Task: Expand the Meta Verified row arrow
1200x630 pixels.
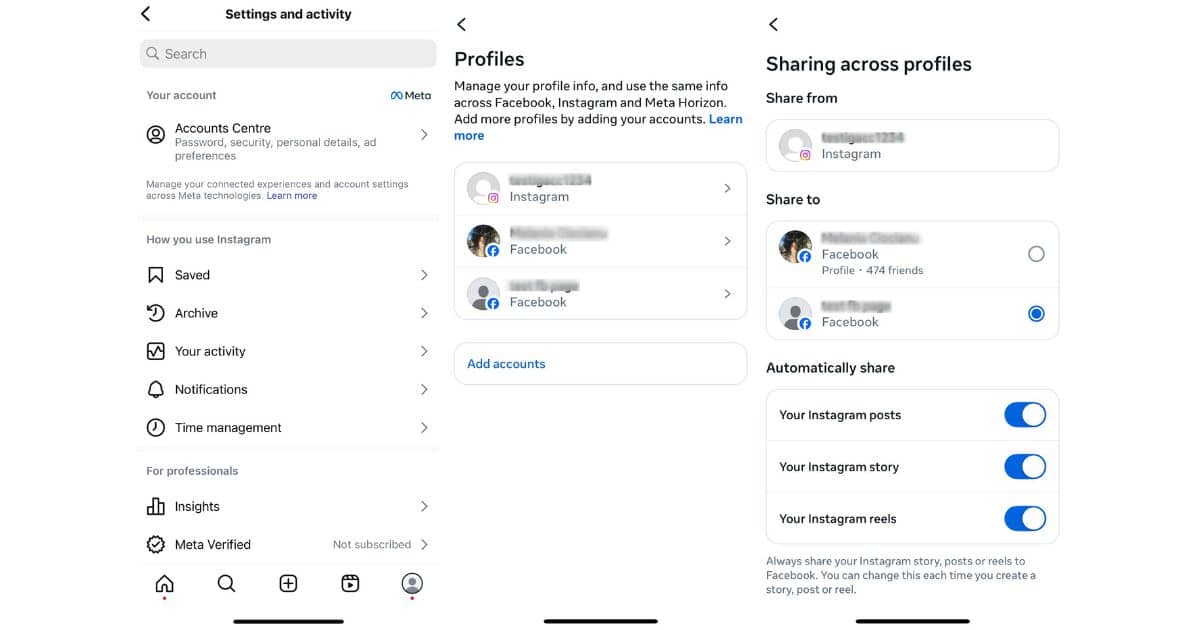Action: (424, 545)
